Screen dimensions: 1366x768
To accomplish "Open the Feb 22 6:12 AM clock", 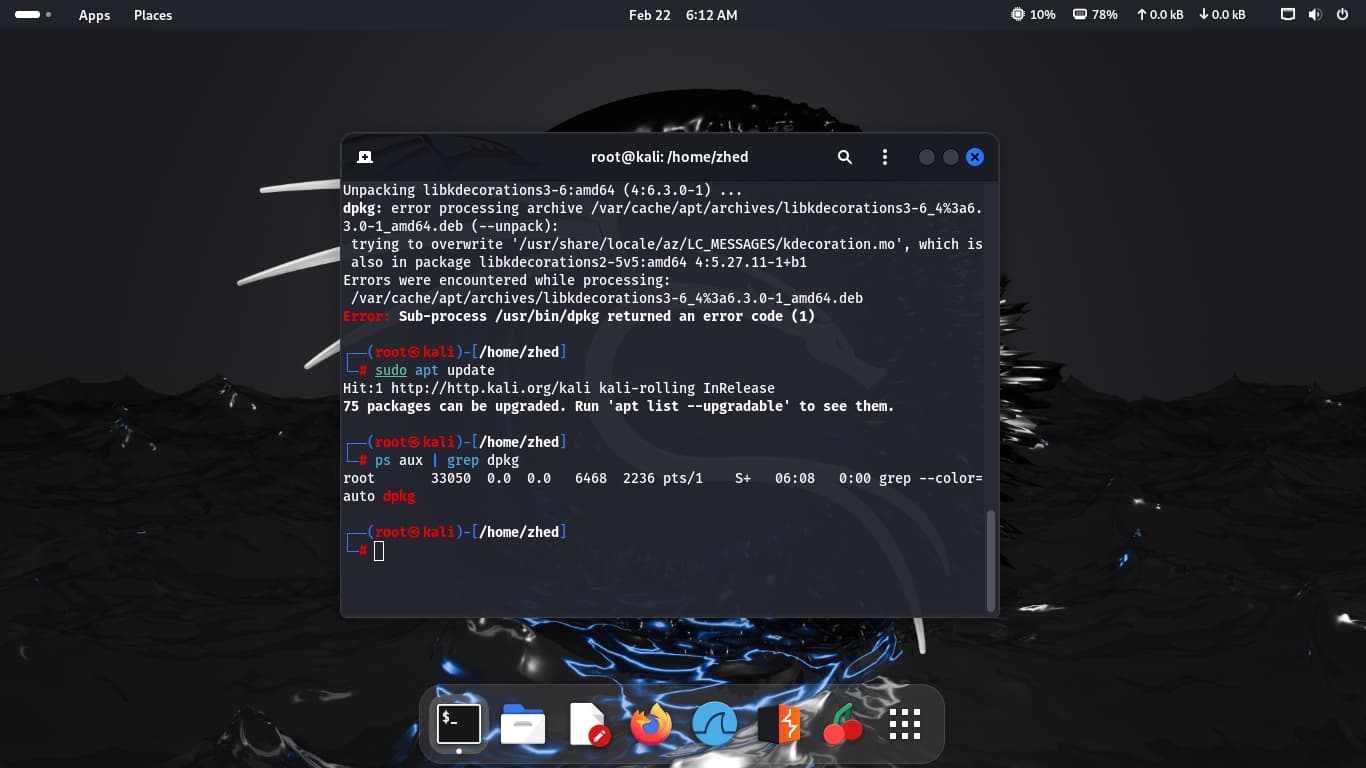I will point(683,15).
